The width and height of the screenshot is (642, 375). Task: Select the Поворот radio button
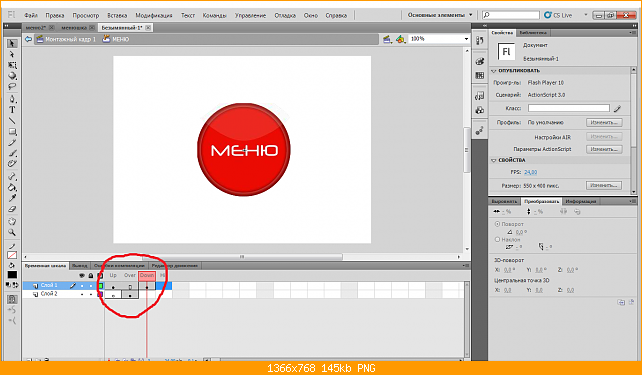pos(497,224)
